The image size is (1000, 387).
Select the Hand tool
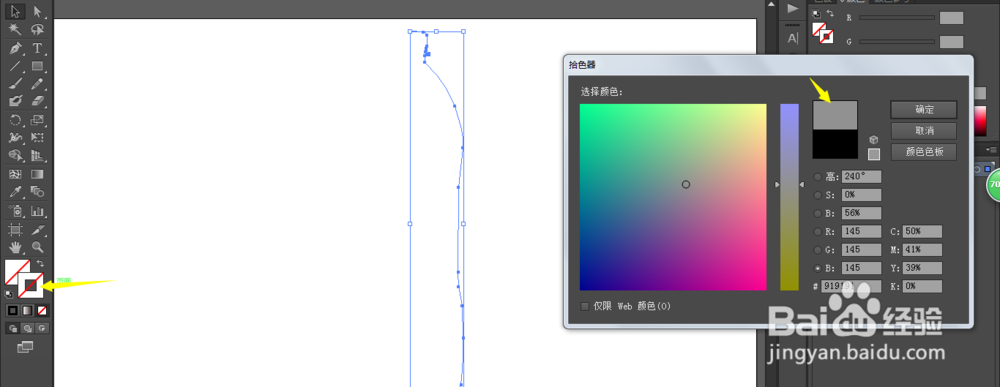(x=16, y=246)
